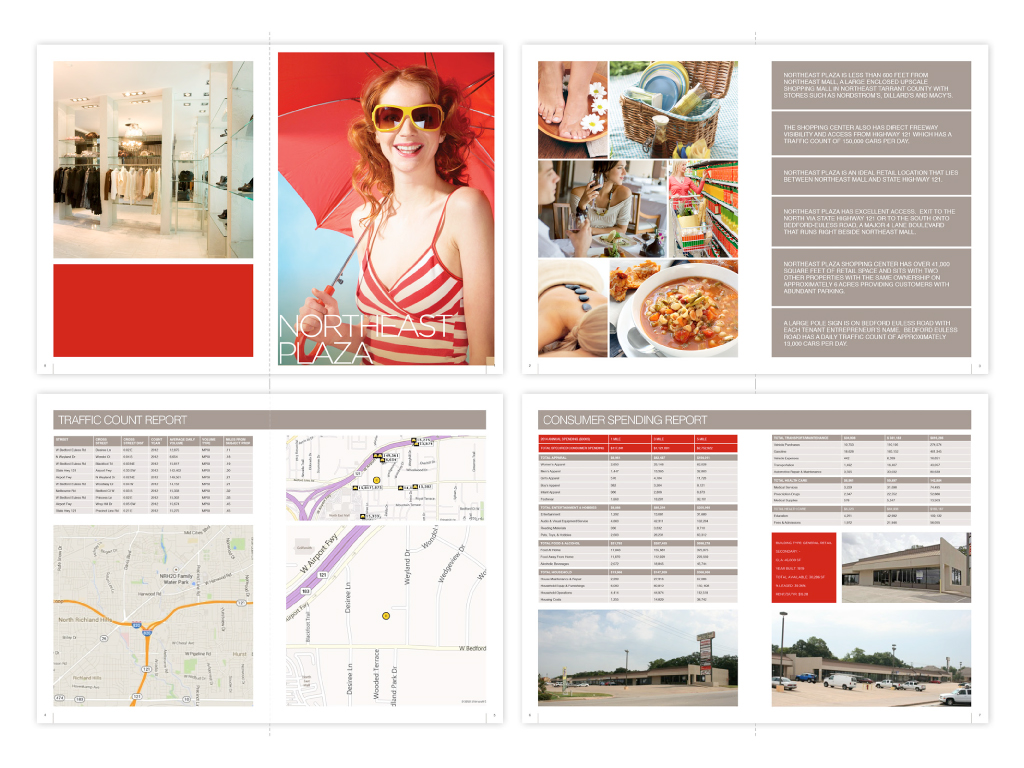Select the hot stone massage photo
Screen dimensions: 1024x768
tap(573, 308)
